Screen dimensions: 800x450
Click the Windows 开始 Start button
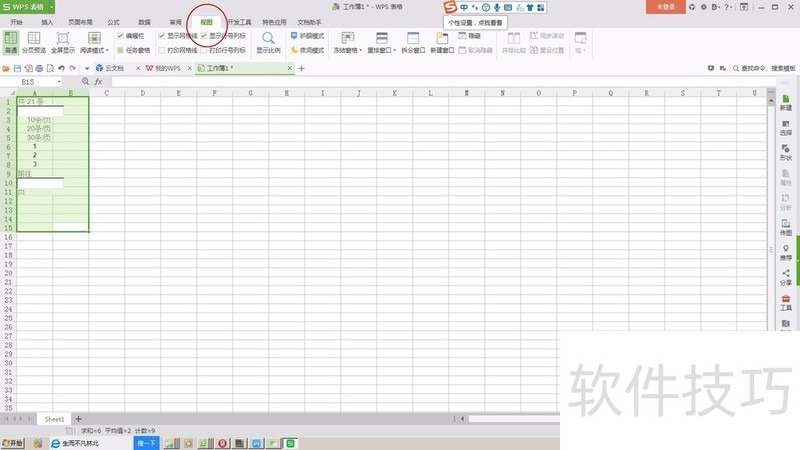[13, 443]
